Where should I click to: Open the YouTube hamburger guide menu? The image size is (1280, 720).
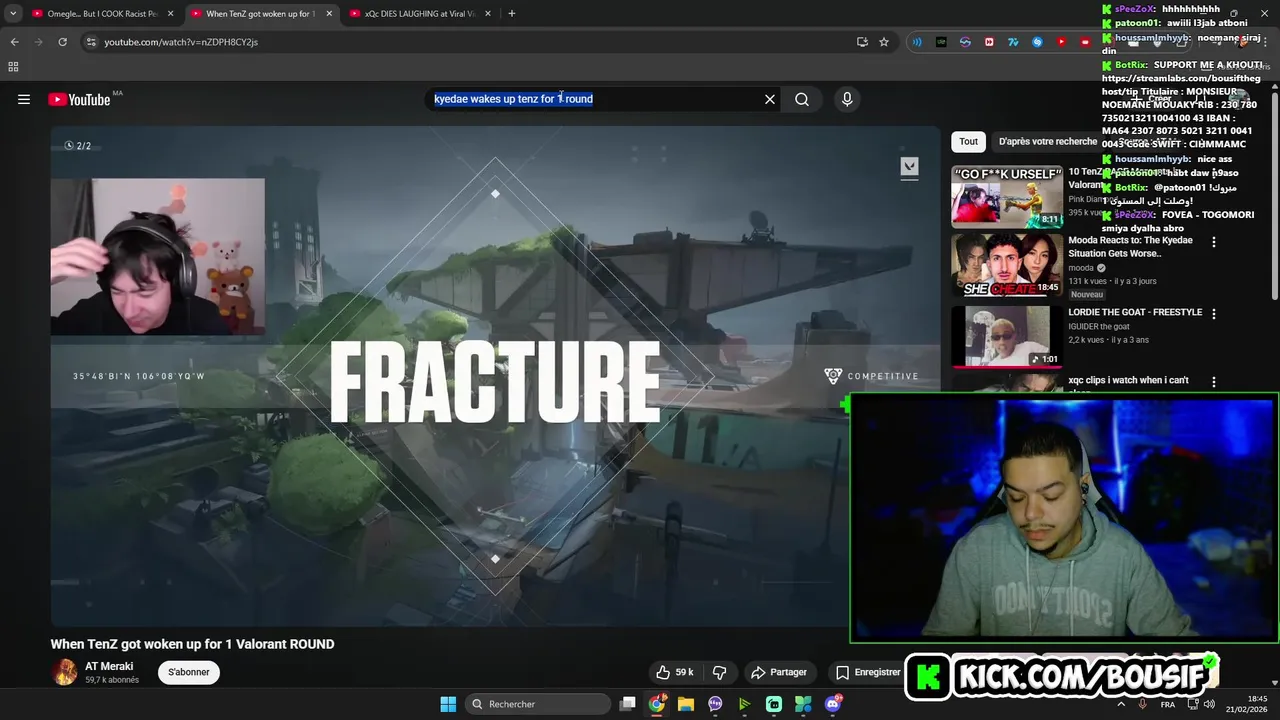[24, 99]
